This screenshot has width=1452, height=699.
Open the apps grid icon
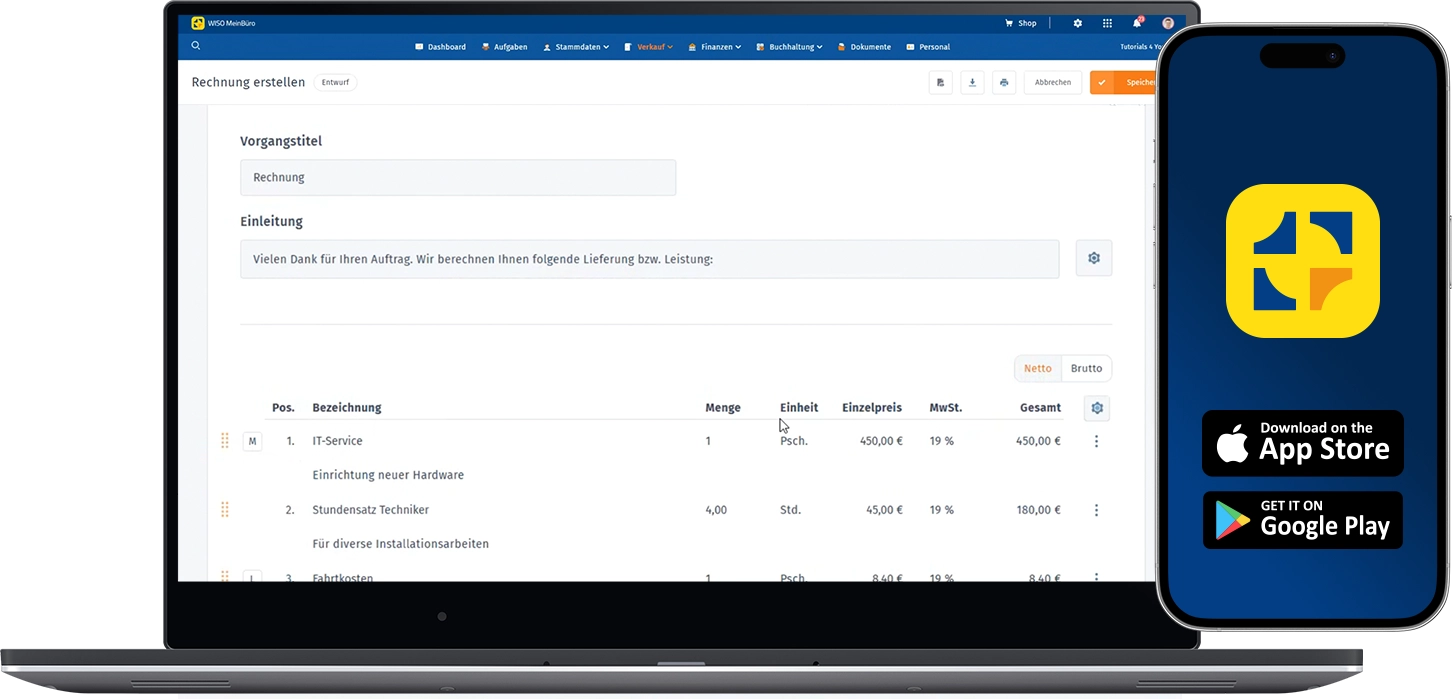pyautogui.click(x=1107, y=23)
